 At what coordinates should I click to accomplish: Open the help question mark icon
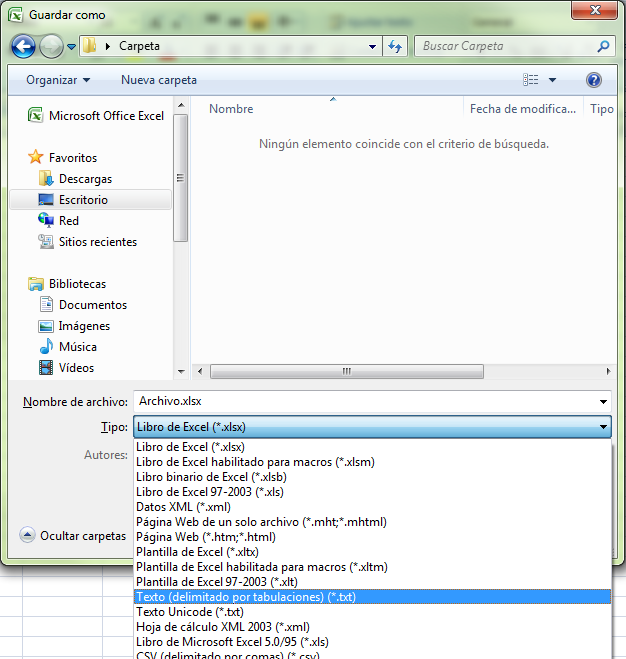pyautogui.click(x=593, y=80)
